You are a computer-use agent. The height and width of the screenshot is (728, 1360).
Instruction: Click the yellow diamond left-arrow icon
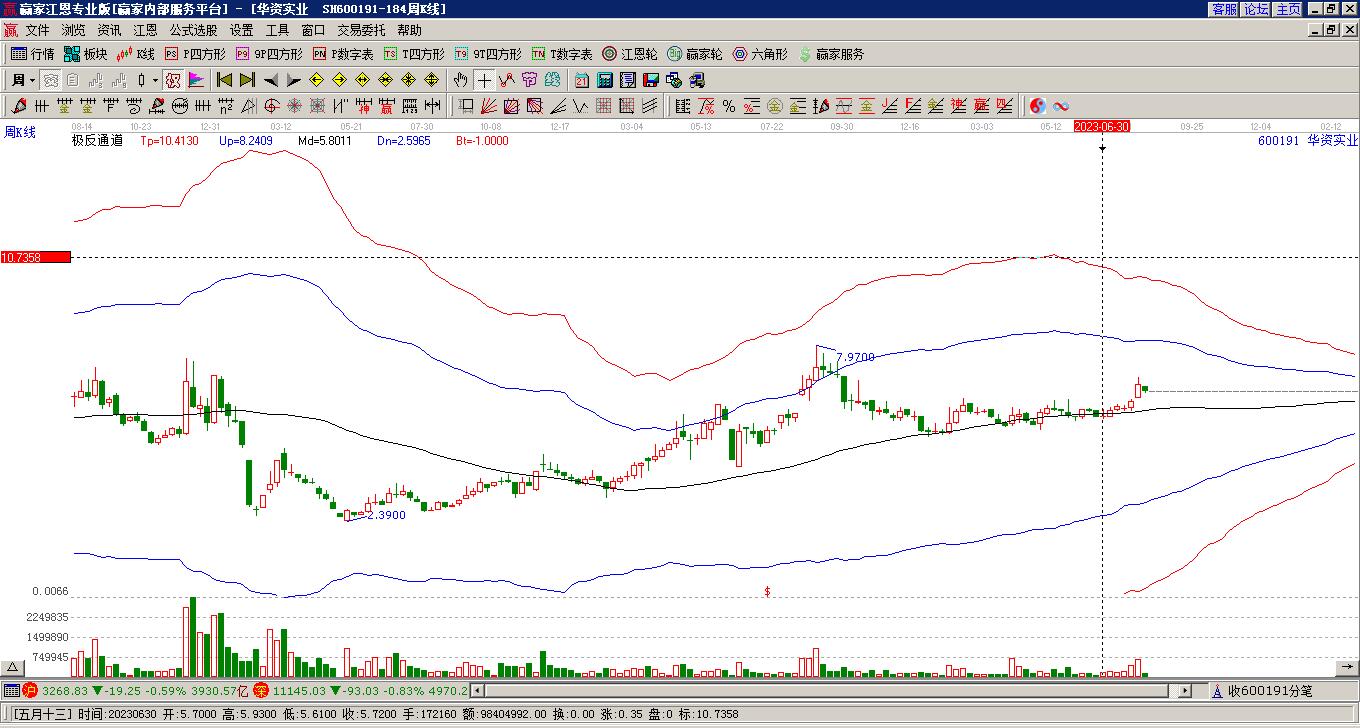tap(316, 80)
